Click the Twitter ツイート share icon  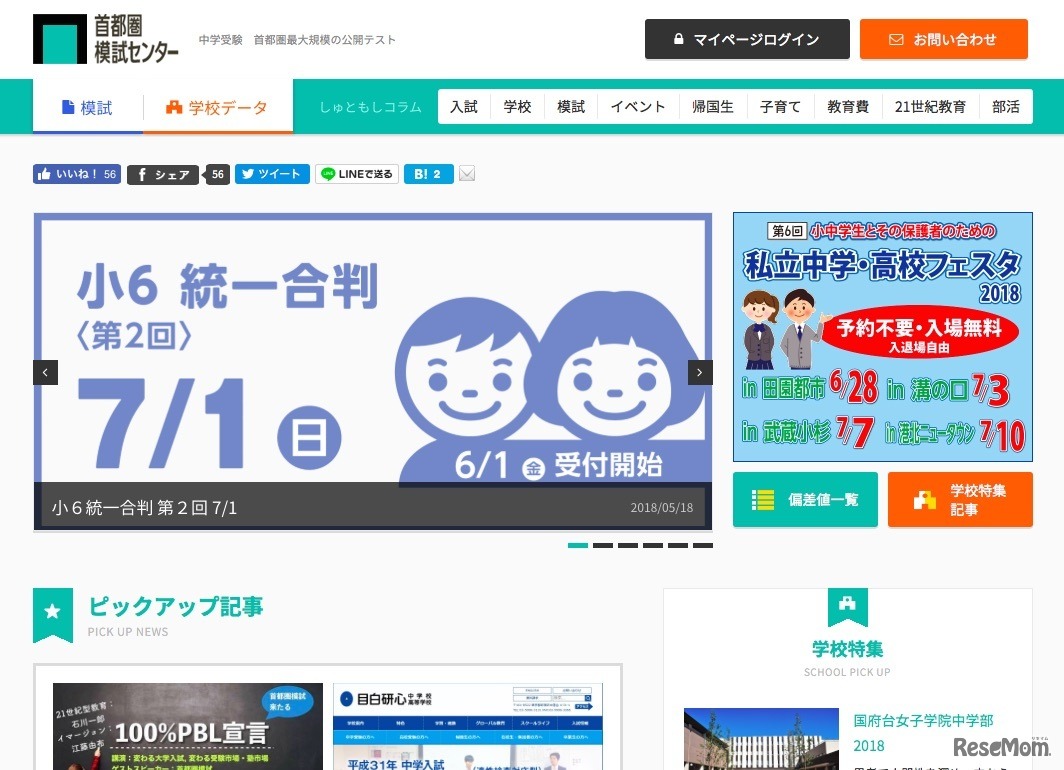[247, 174]
